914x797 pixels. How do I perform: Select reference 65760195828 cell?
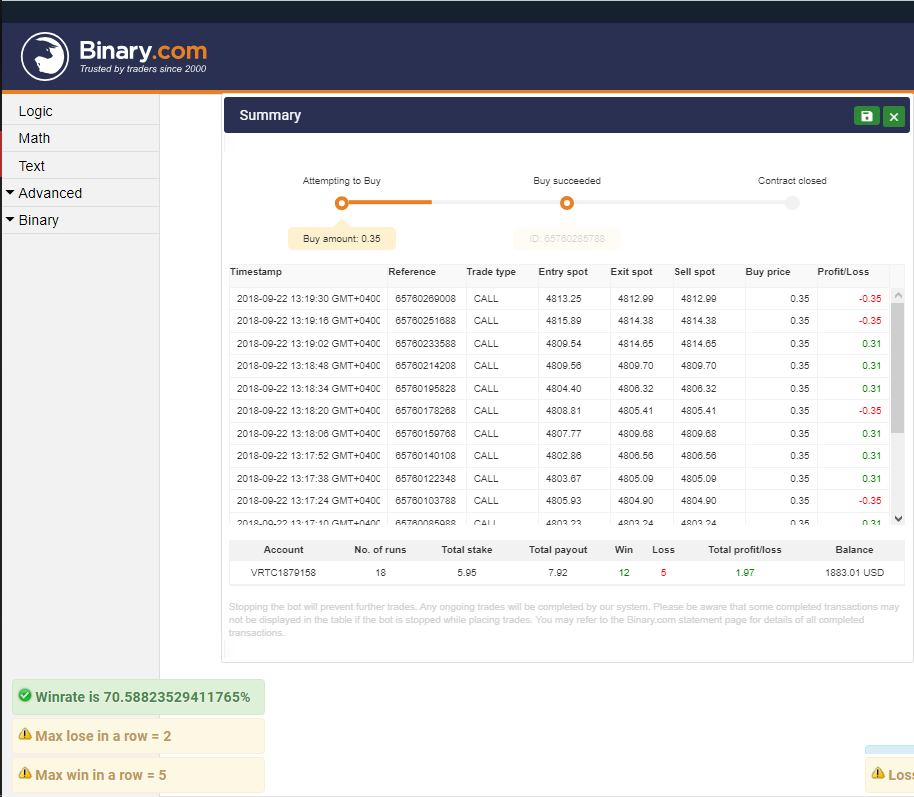tap(425, 388)
